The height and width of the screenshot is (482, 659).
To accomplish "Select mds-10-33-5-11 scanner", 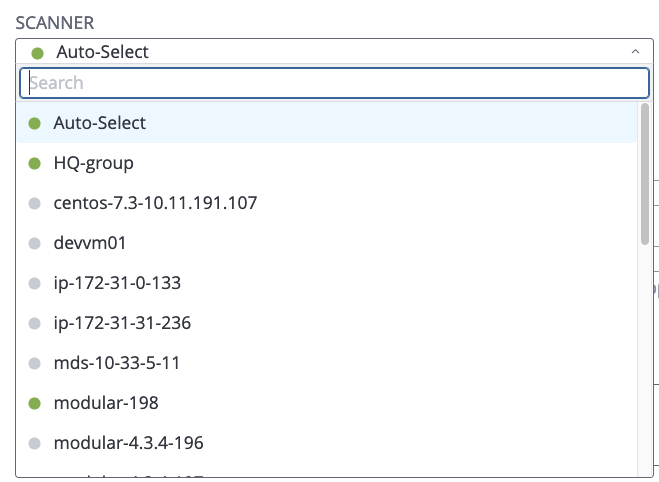I will [117, 363].
